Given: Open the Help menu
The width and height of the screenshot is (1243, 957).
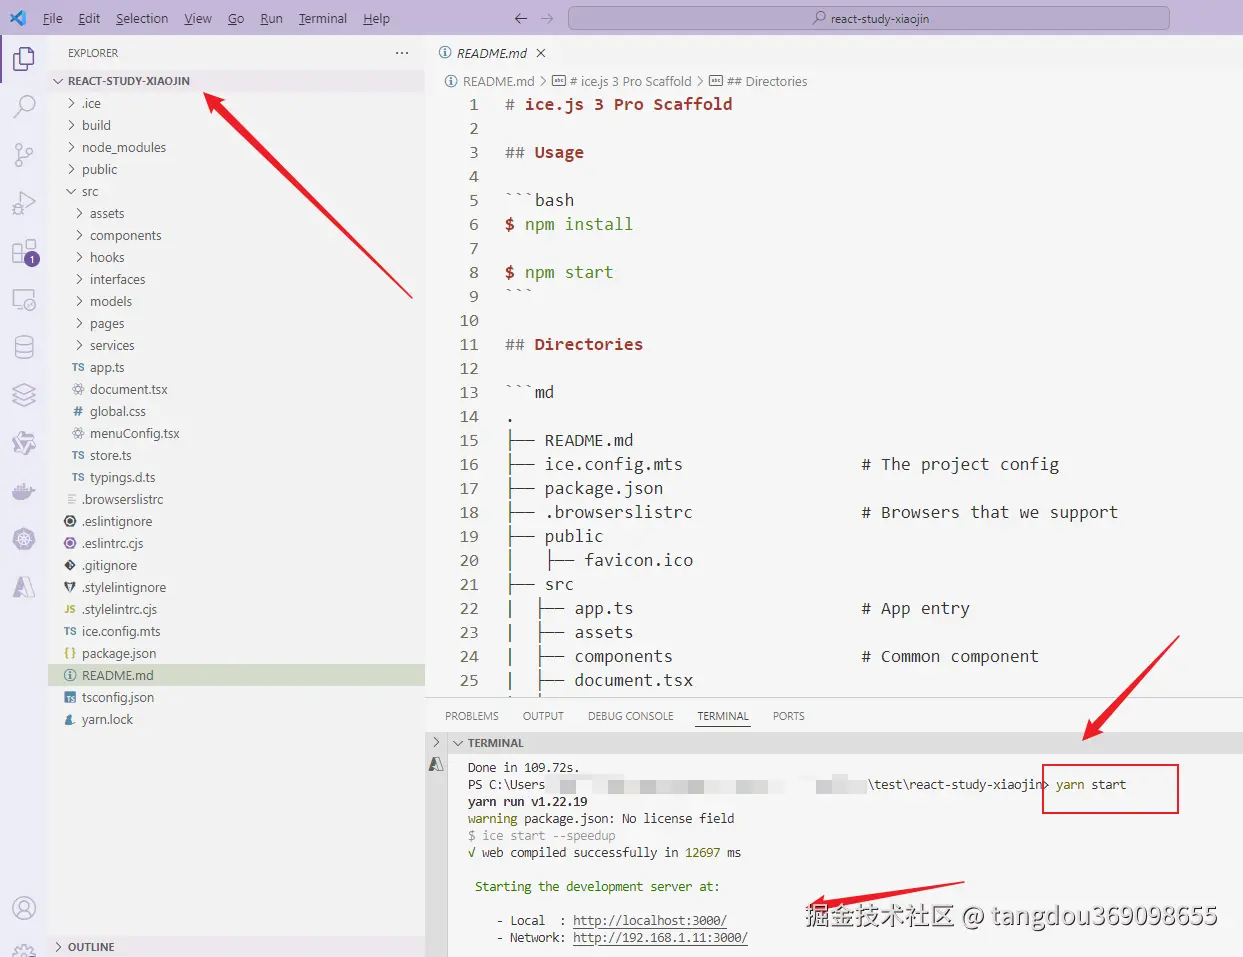Looking at the screenshot, I should 376,18.
